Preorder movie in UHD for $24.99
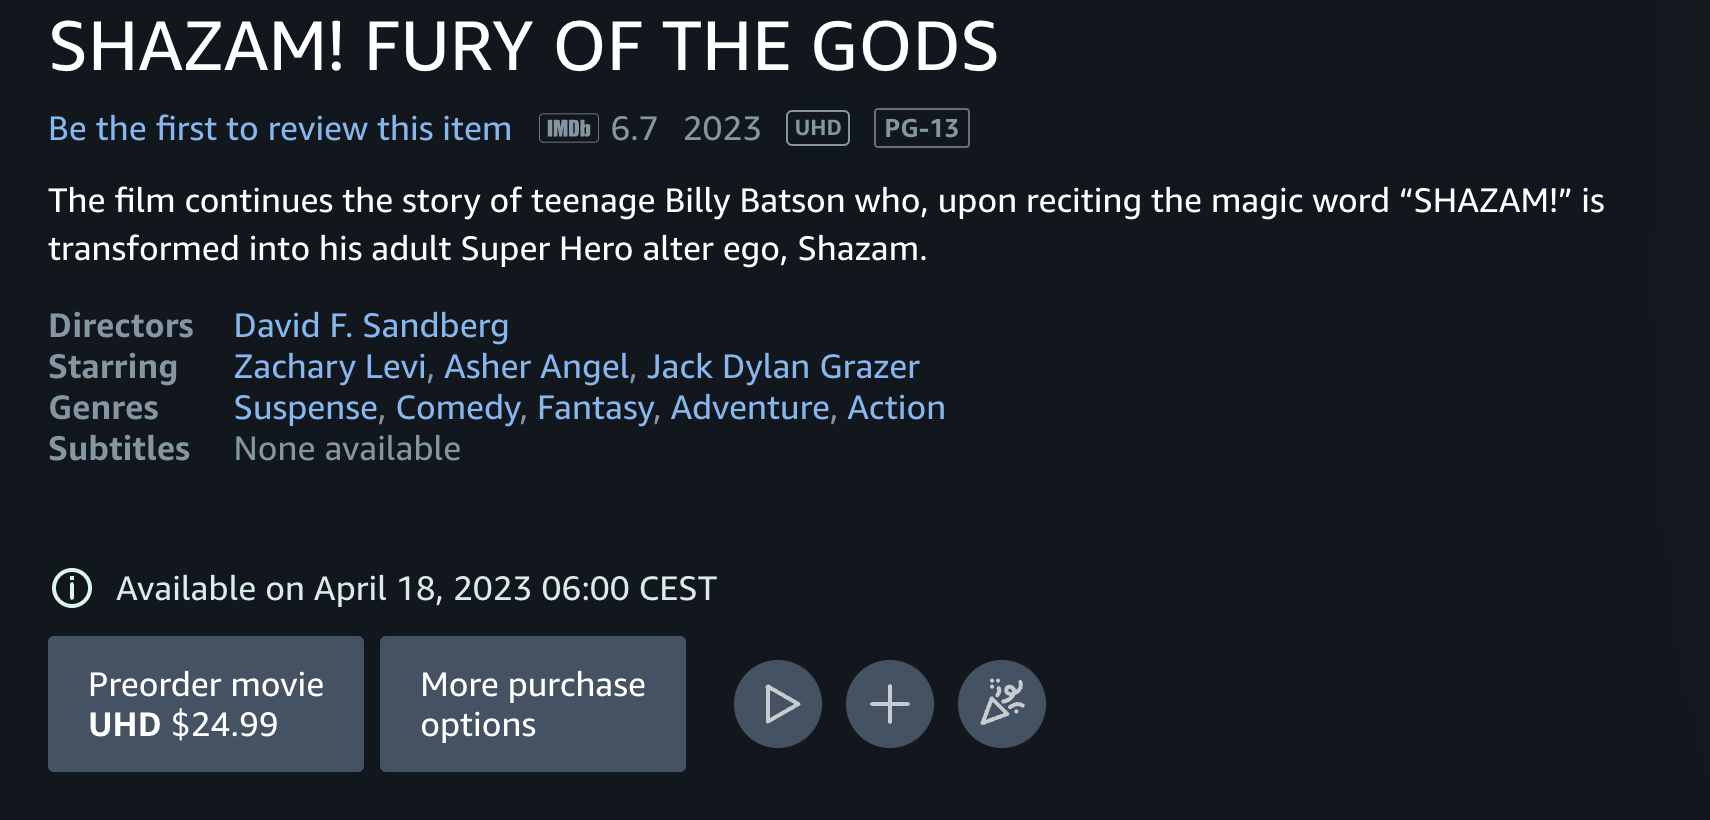Viewport: 1710px width, 820px height. (x=206, y=704)
